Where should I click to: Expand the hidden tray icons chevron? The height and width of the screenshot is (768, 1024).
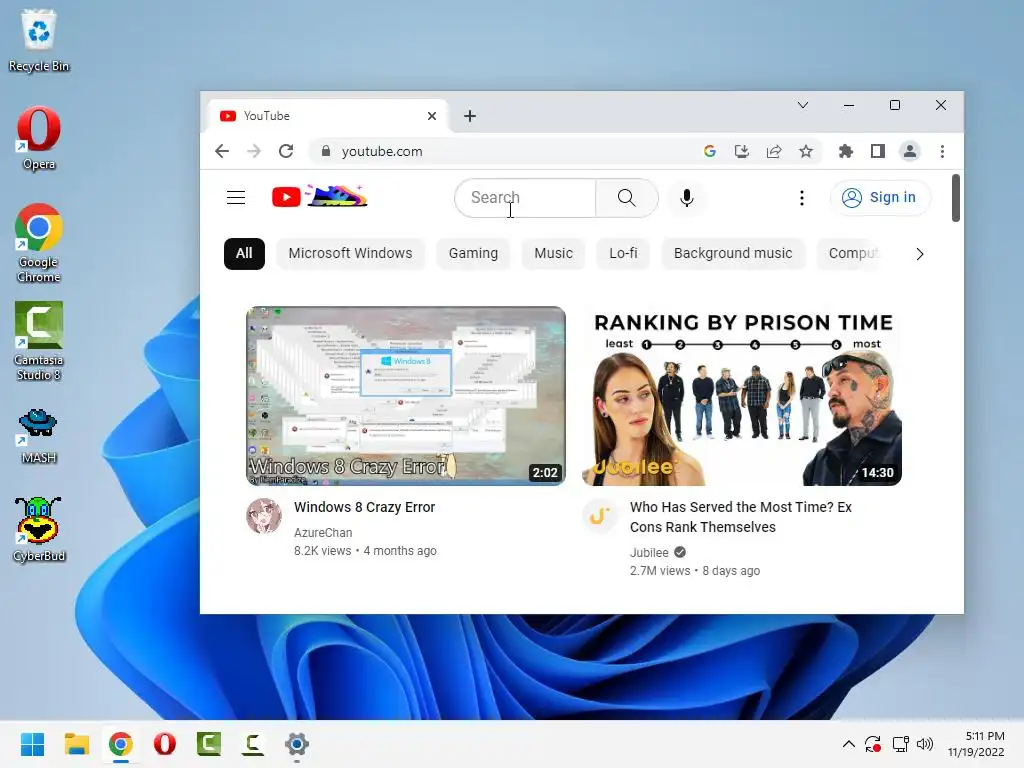click(x=848, y=744)
